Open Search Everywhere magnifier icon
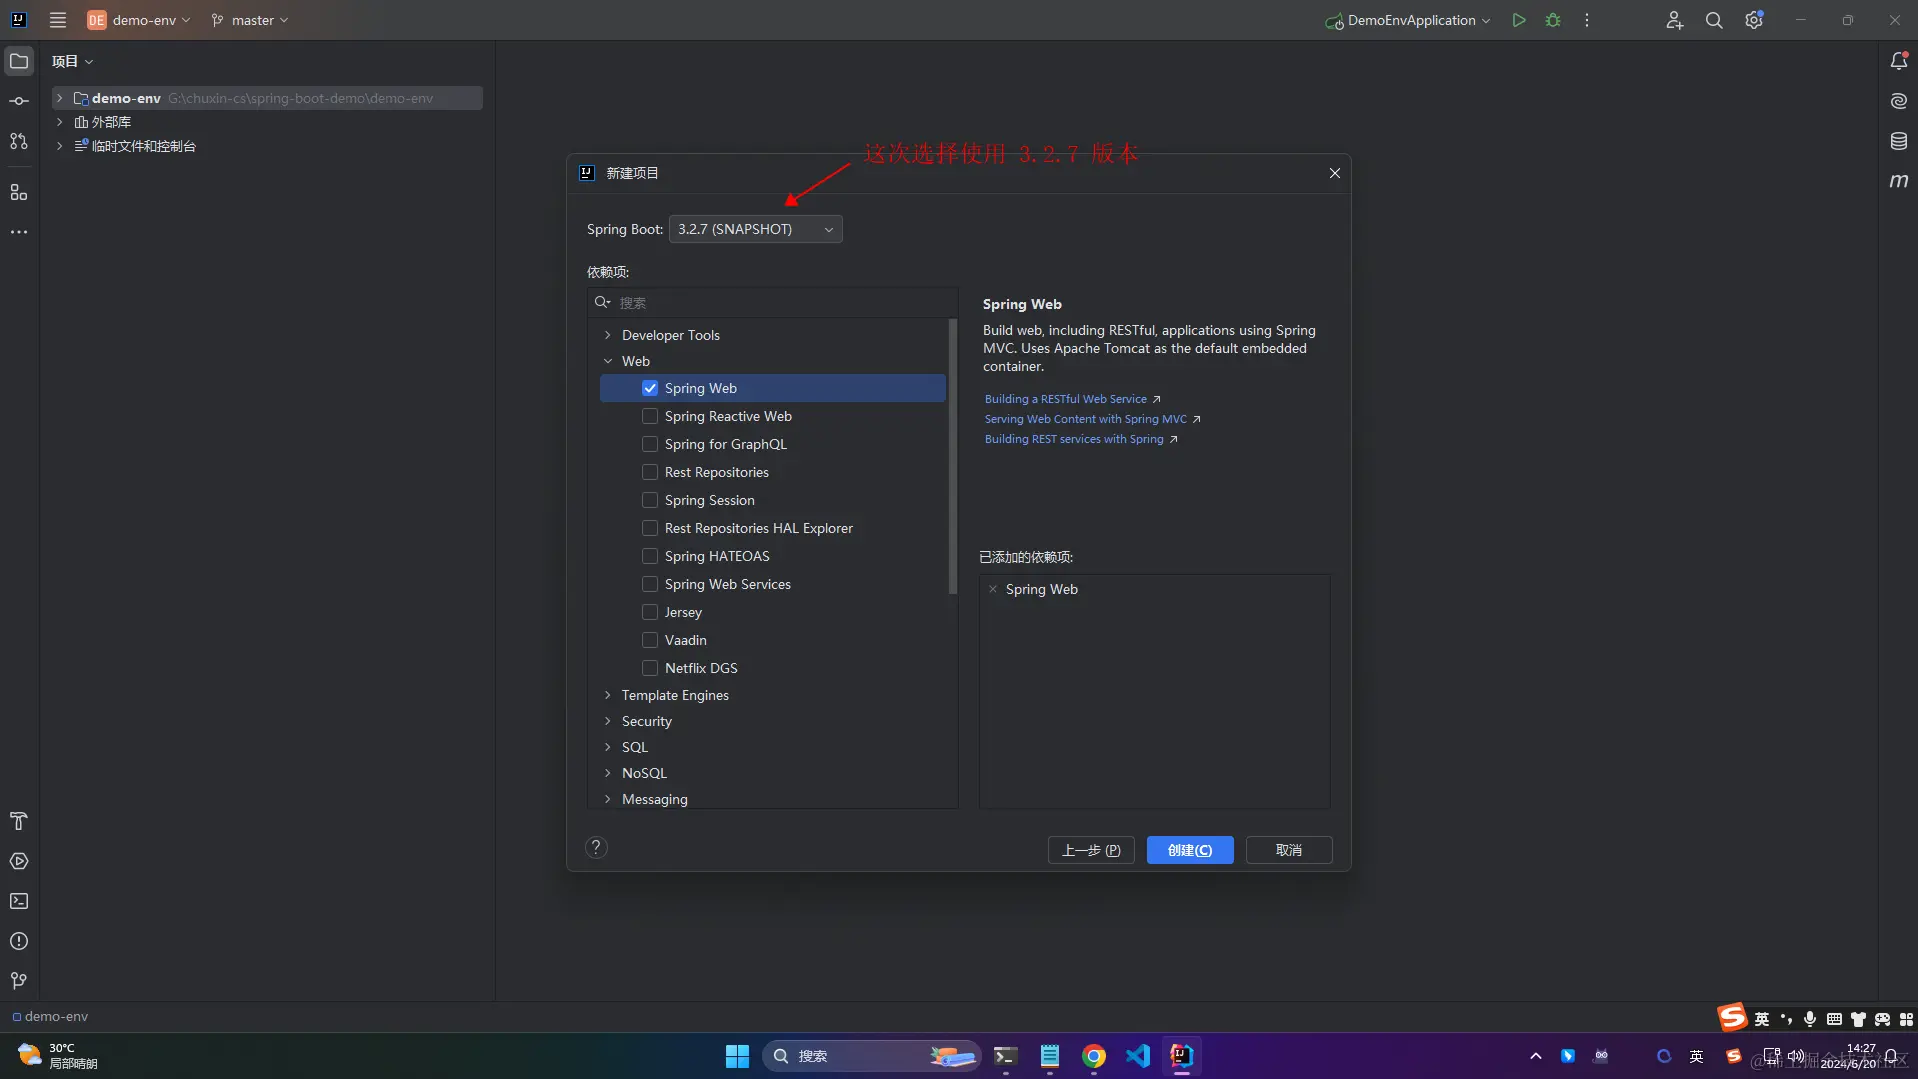 coord(1714,20)
